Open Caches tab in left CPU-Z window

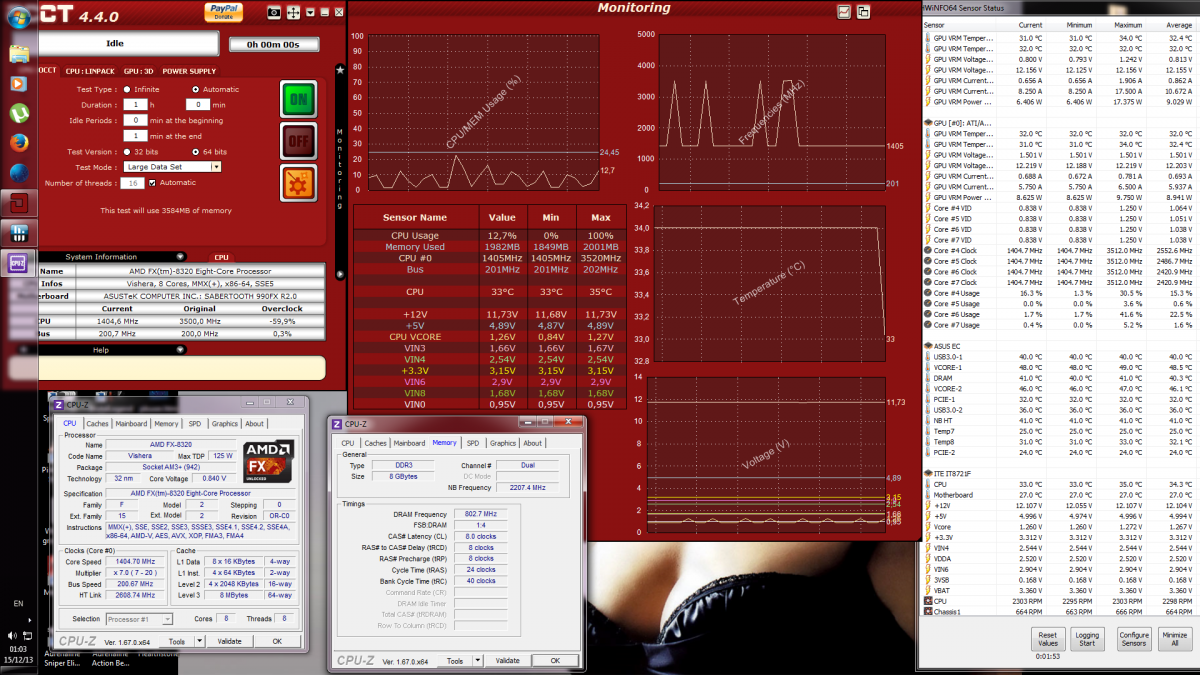98,424
